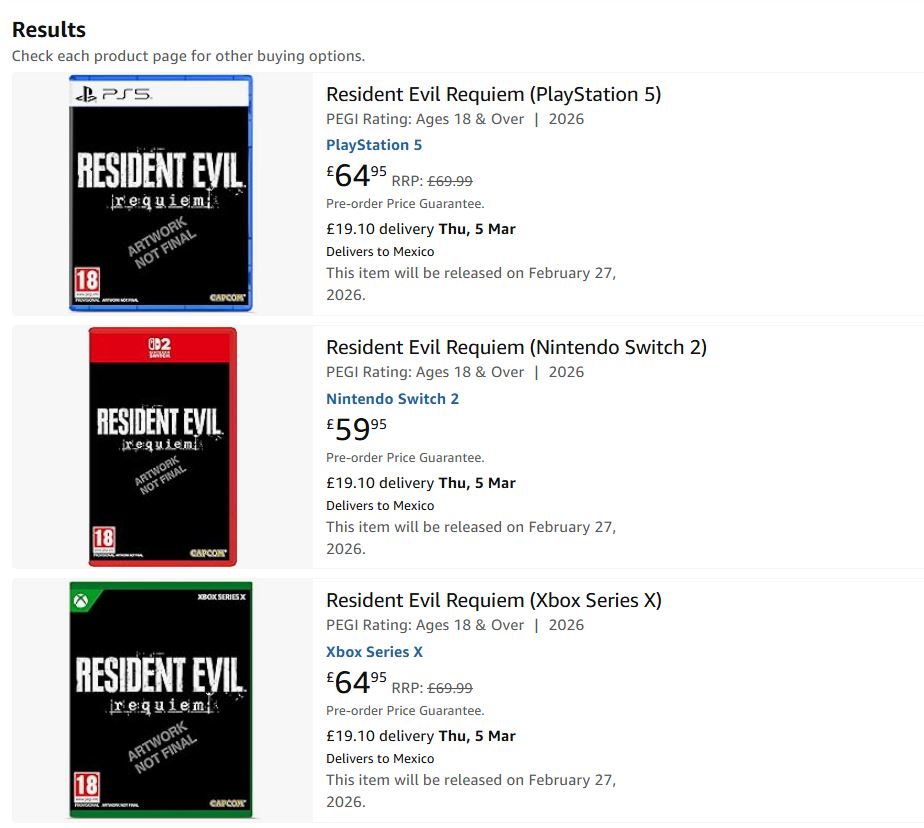Open the Xbox Series X cover thumbnail

pyautogui.click(x=161, y=699)
